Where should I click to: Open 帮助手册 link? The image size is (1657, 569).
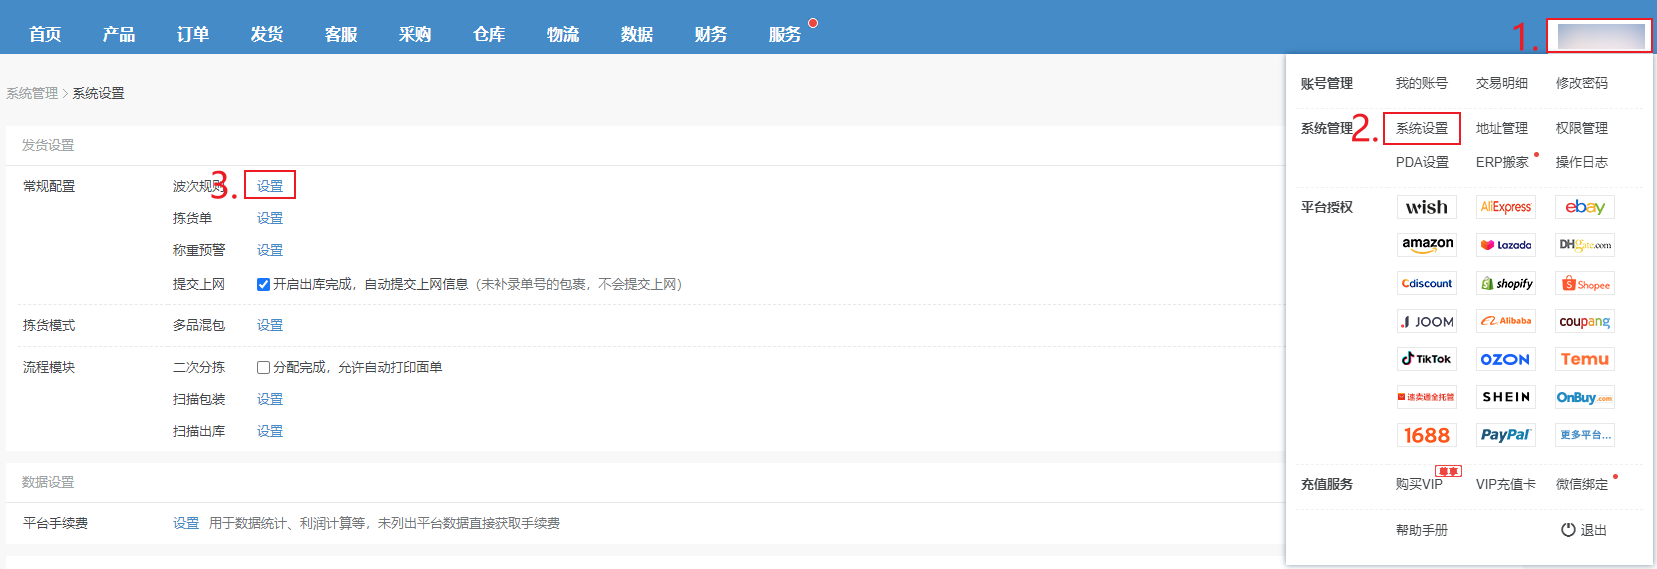pyautogui.click(x=1422, y=530)
